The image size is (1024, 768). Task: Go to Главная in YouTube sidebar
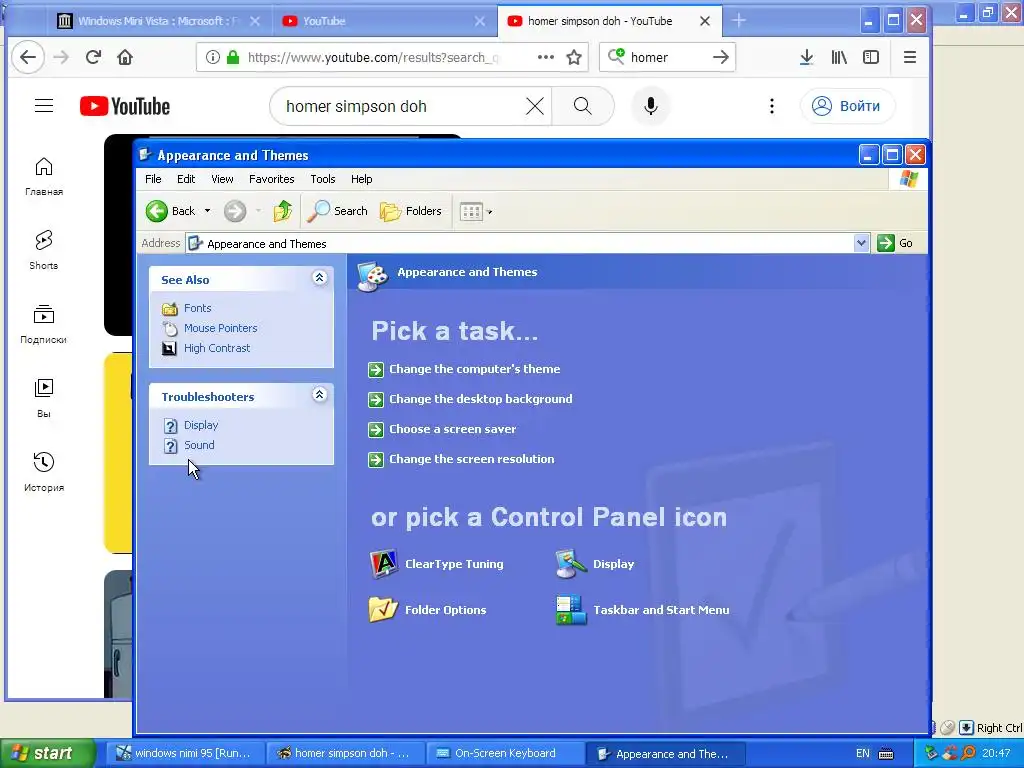(44, 176)
